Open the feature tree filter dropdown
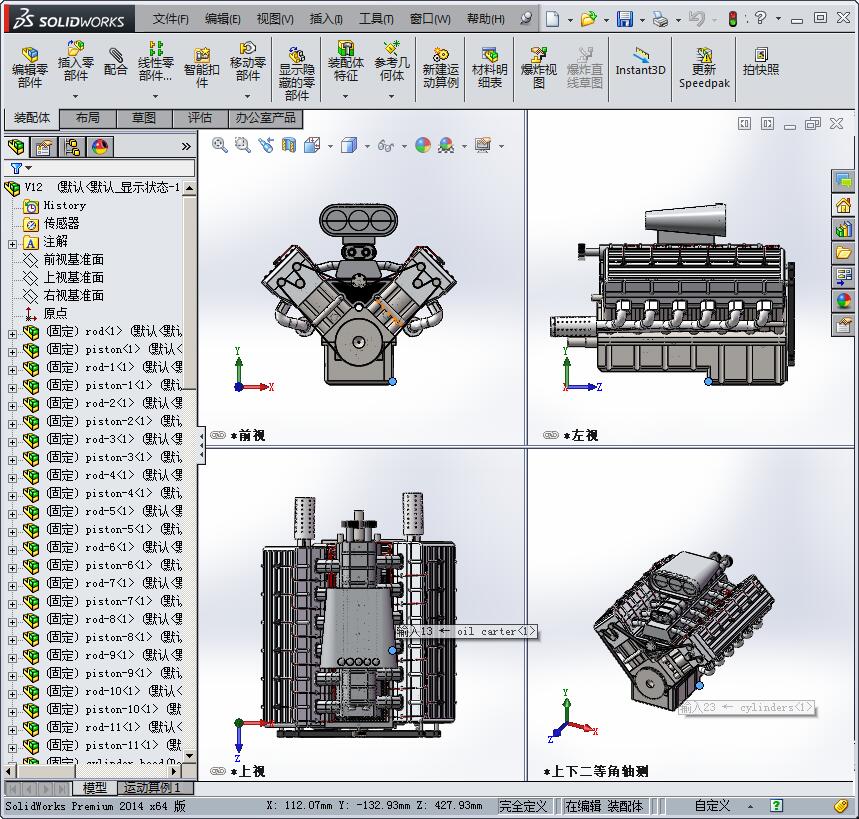The height and width of the screenshot is (819, 859). [x=20, y=168]
